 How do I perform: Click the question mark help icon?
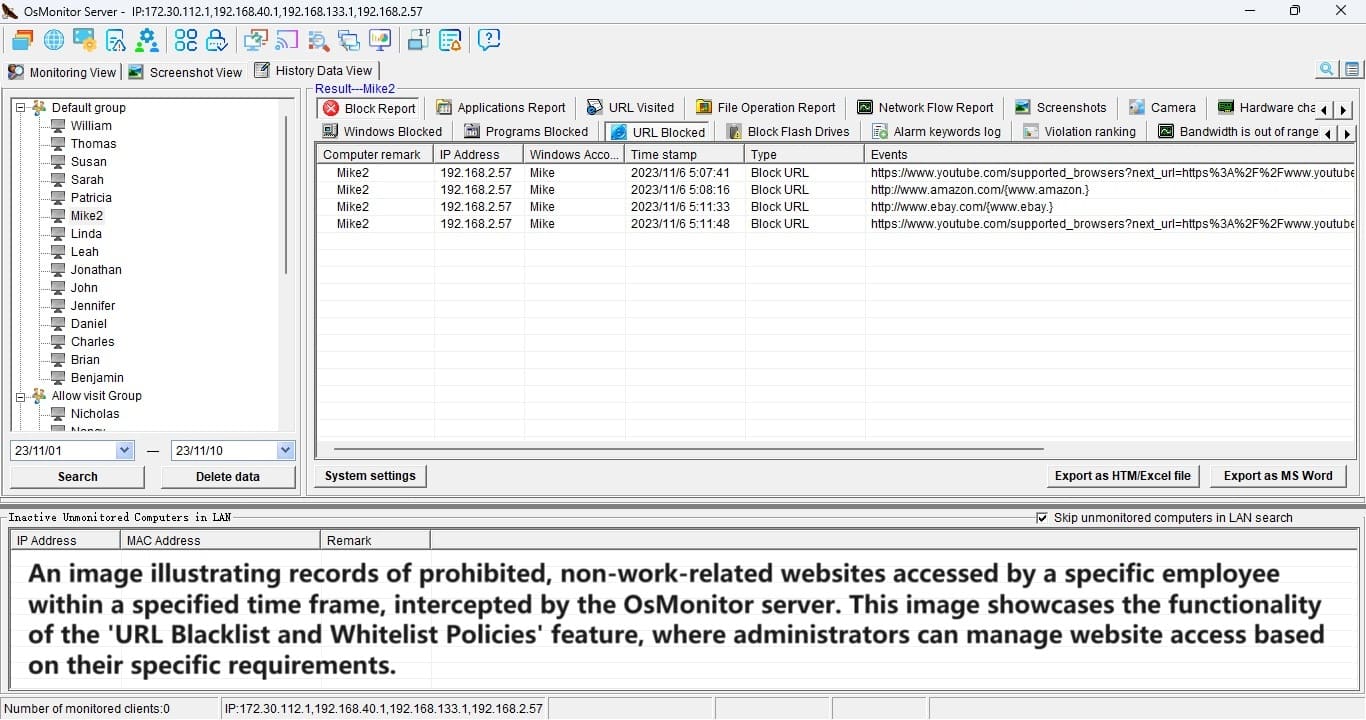489,40
